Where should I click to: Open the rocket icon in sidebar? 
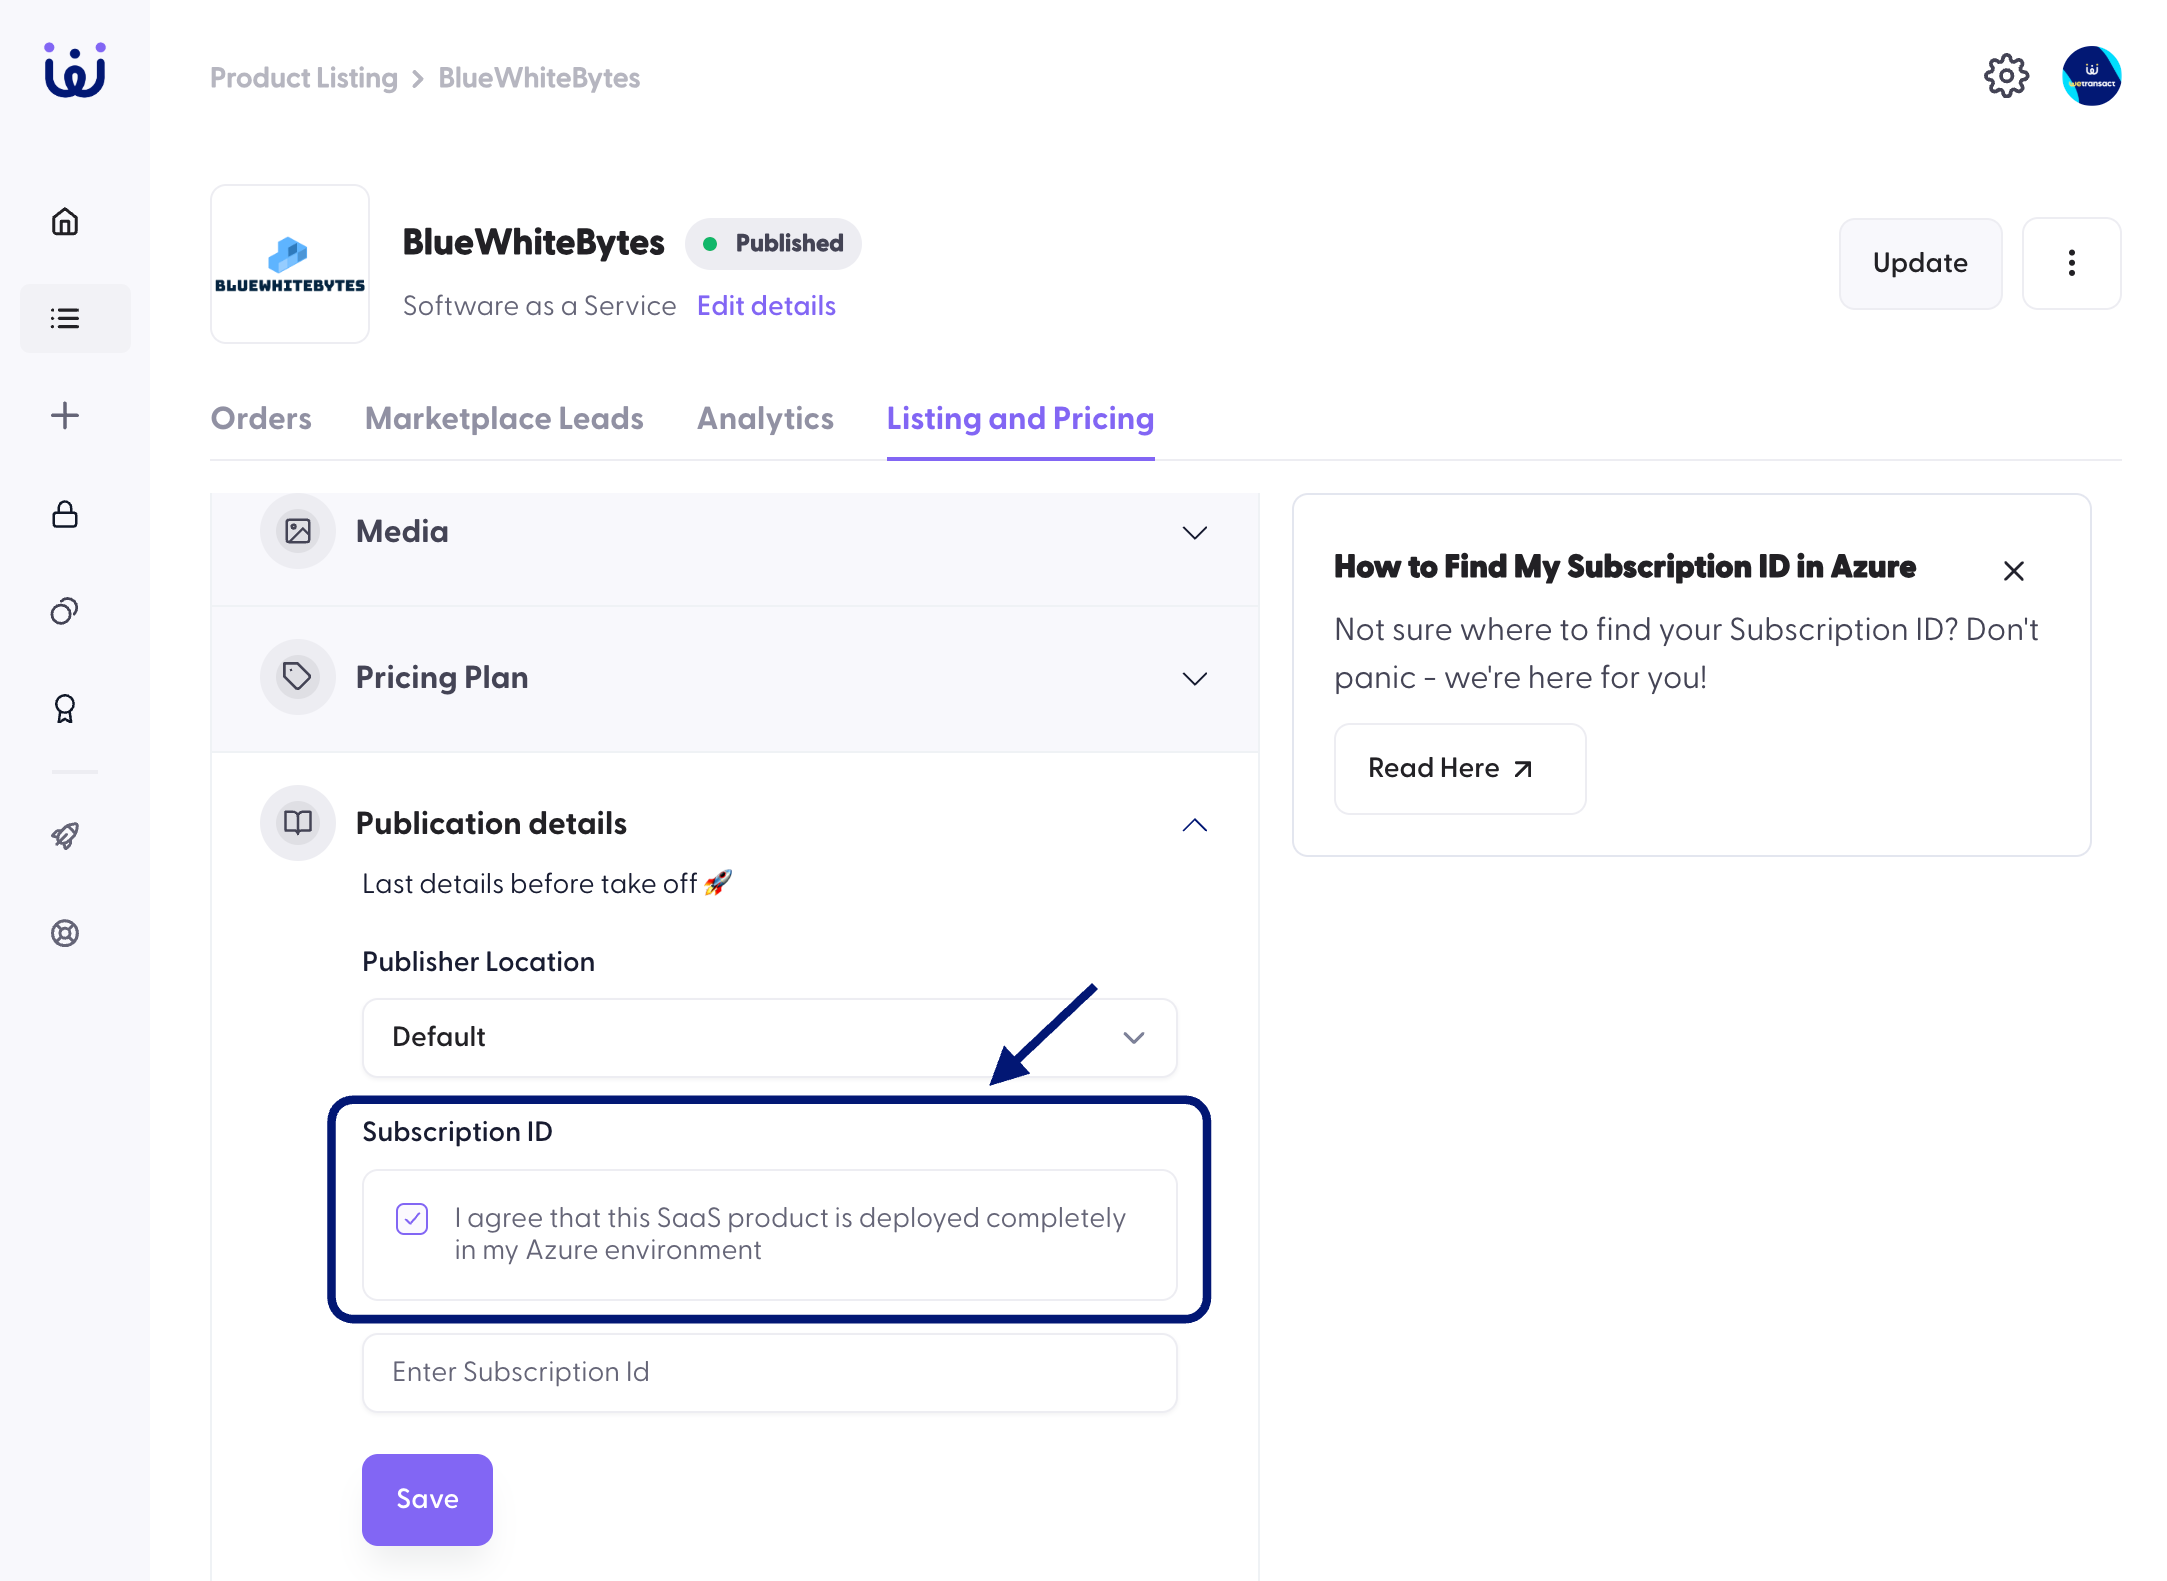(x=65, y=835)
